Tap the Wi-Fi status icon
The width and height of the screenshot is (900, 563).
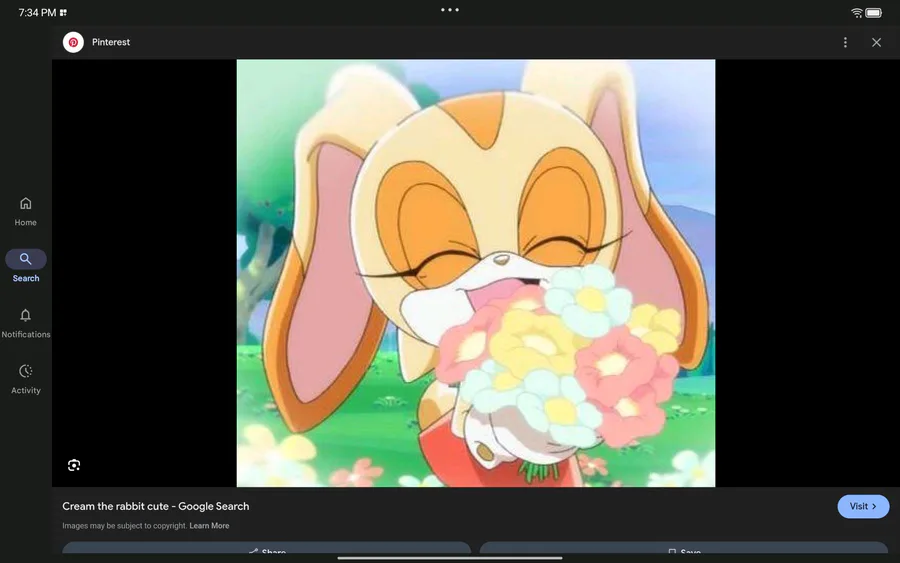(x=856, y=13)
